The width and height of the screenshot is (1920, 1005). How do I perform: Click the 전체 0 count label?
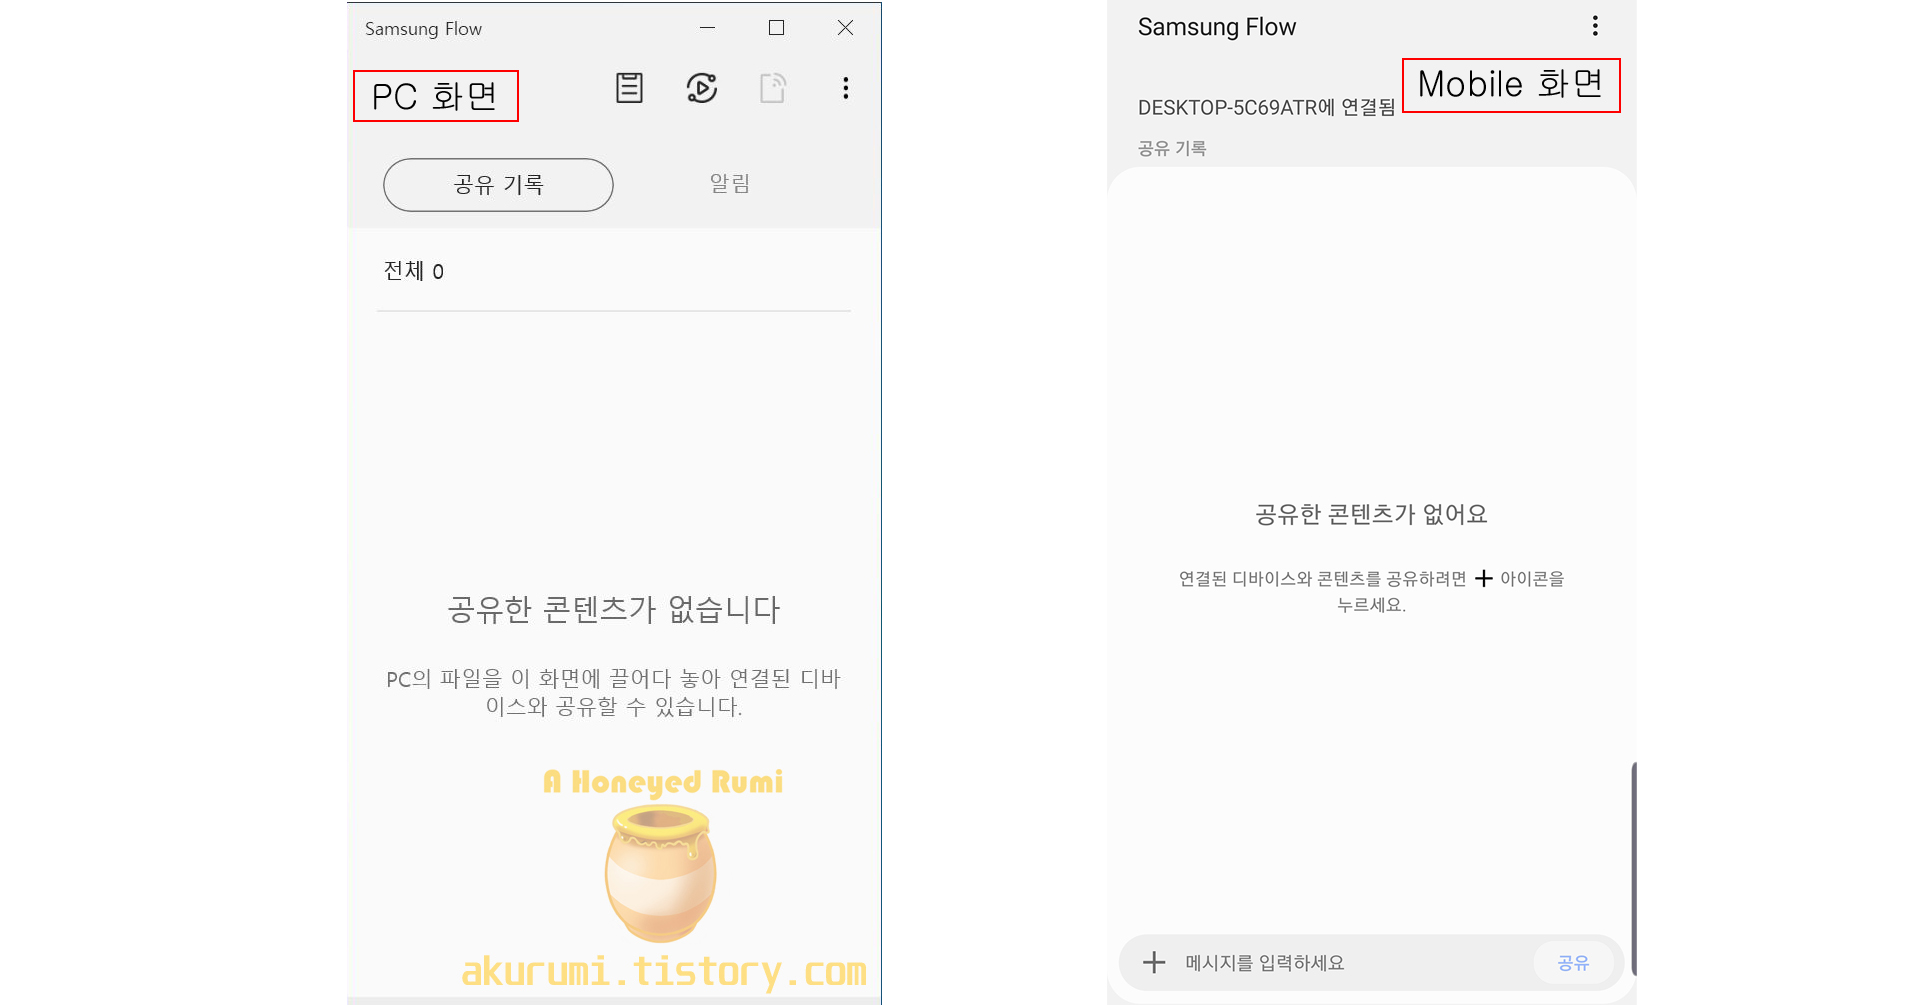point(414,271)
